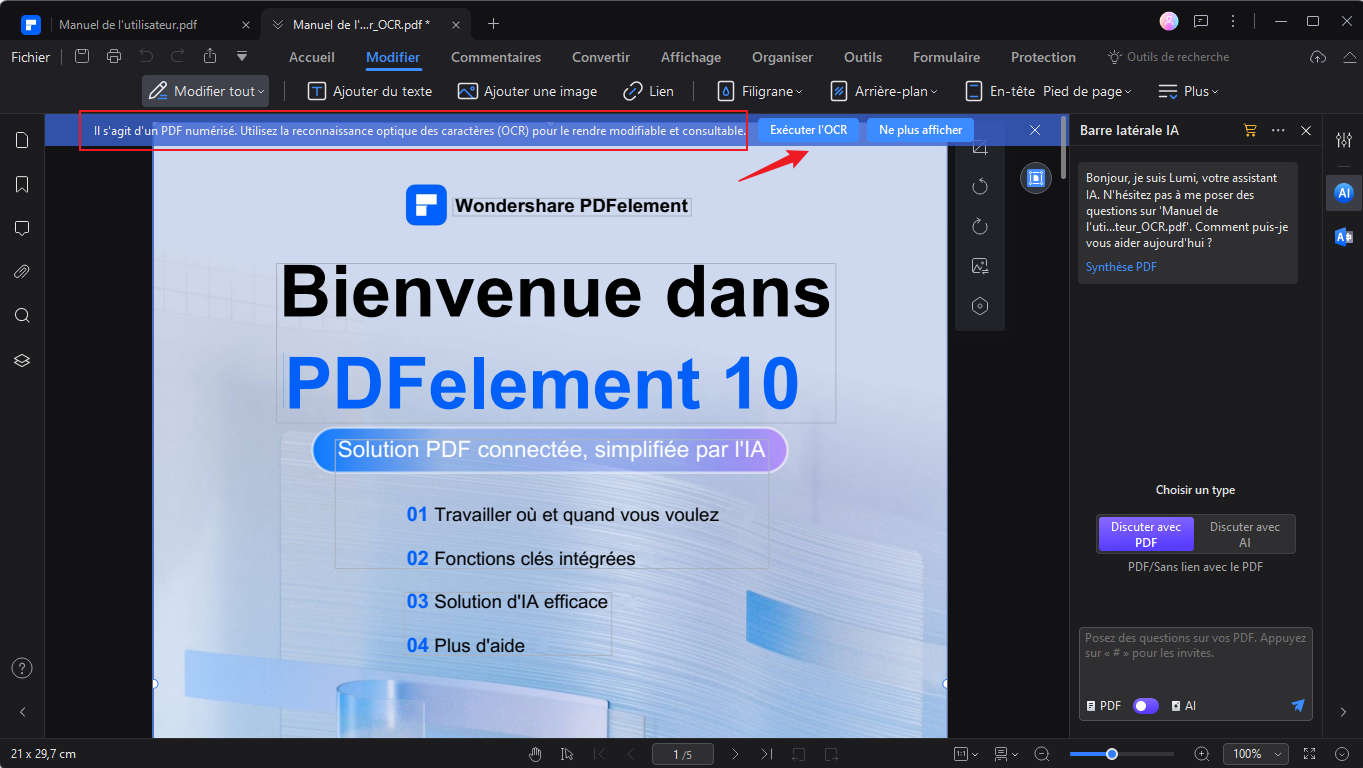Toggle the PDF / AI switch
The height and width of the screenshot is (768, 1363).
tap(1146, 706)
